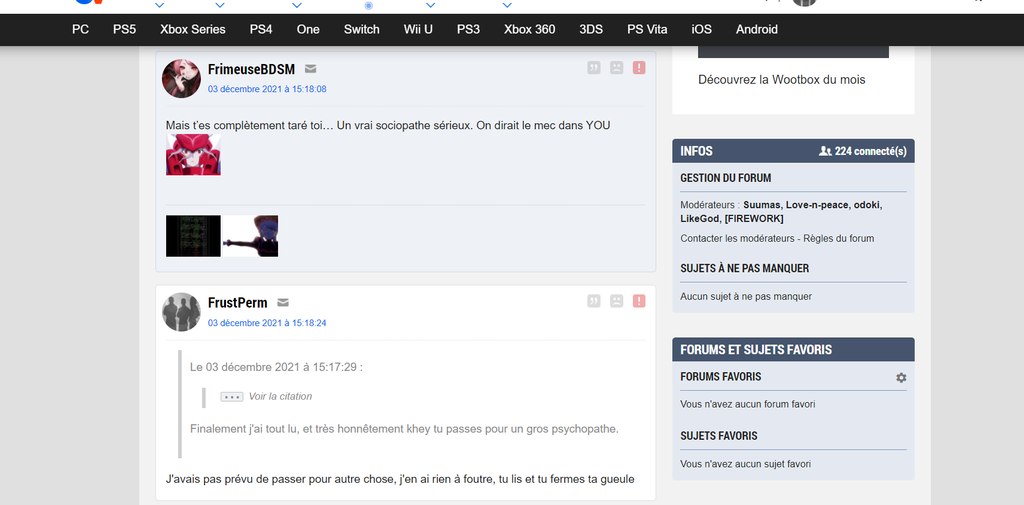
Task: Click the connected users icon next to 224 connecté(s)
Action: pyautogui.click(x=825, y=151)
